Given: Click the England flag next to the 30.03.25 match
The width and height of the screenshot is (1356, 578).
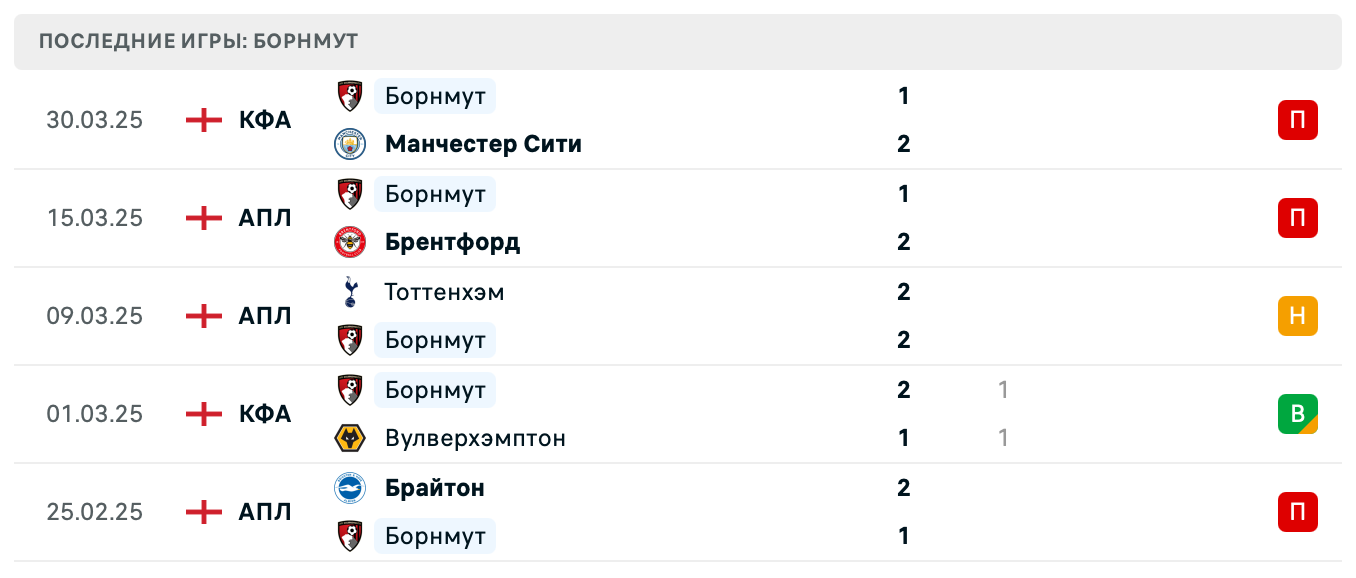Looking at the screenshot, I should (x=203, y=120).
